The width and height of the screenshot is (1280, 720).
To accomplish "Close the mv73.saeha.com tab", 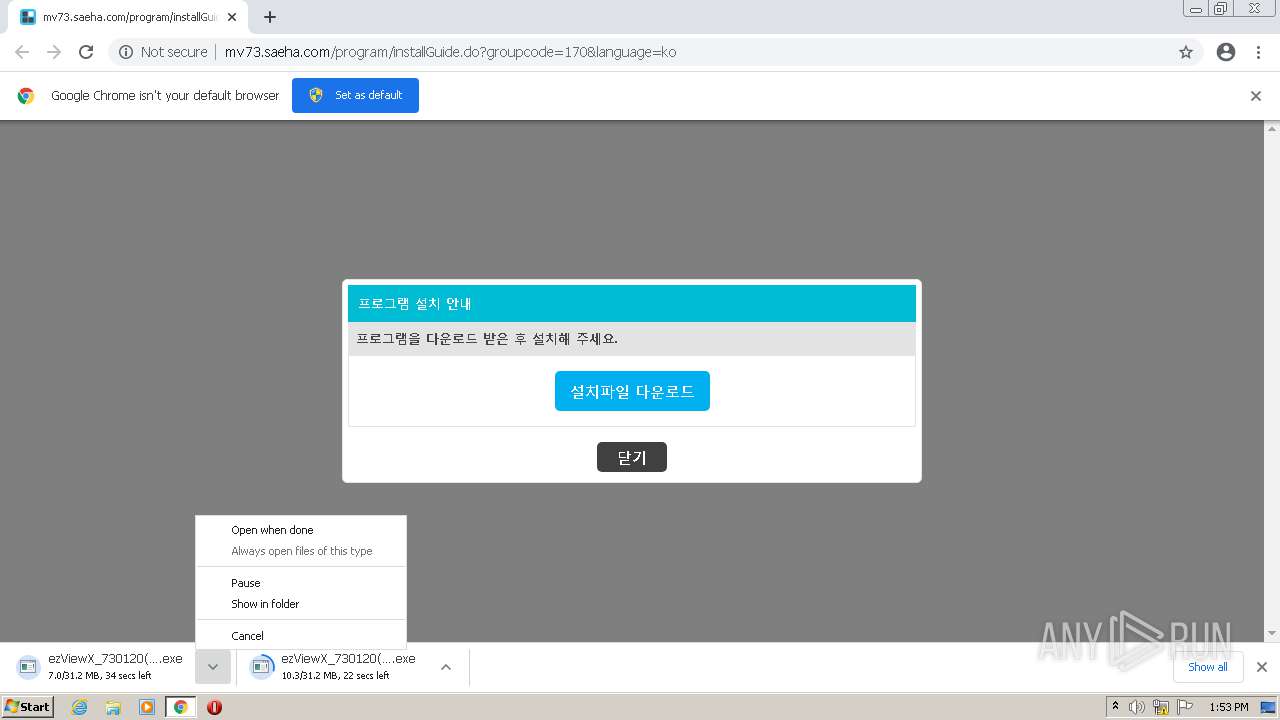I will [x=232, y=17].
